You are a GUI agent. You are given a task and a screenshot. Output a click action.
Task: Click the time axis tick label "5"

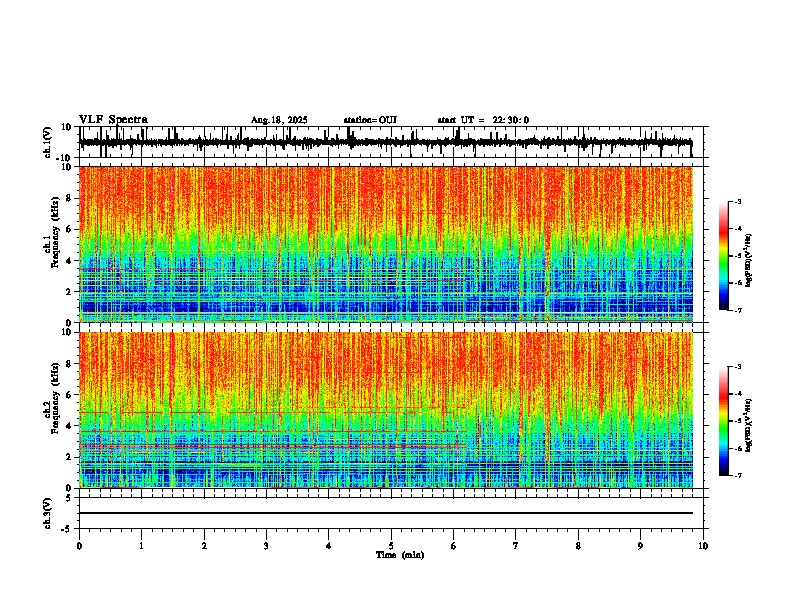(x=391, y=546)
